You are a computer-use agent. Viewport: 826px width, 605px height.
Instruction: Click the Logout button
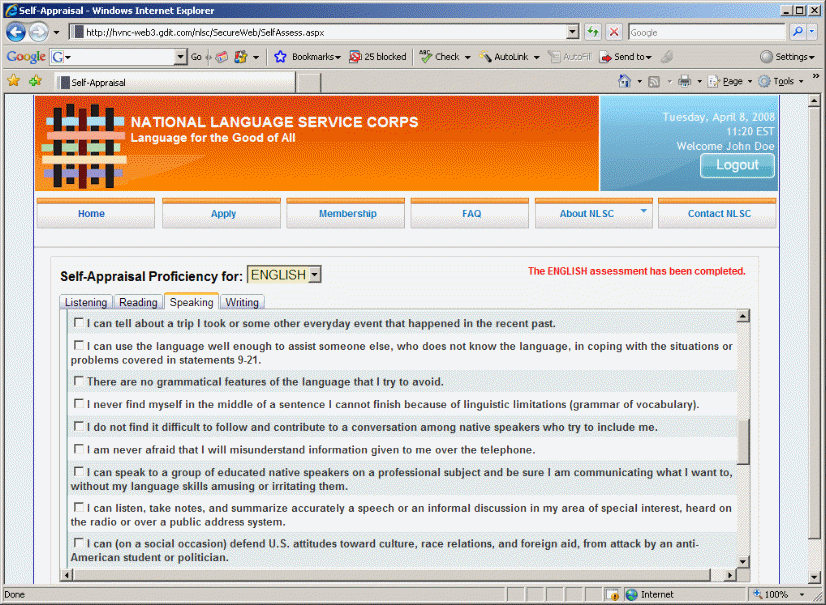point(737,165)
